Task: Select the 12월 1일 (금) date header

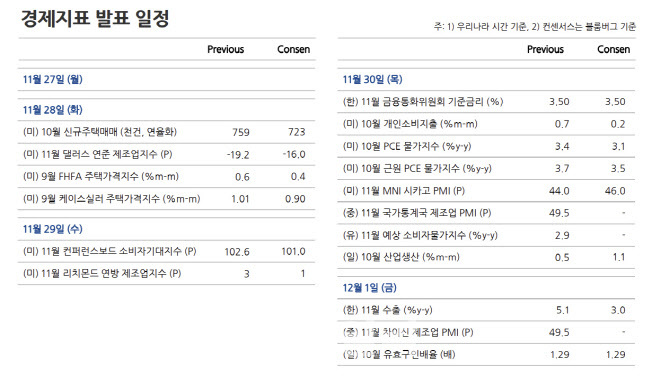Action: [369, 288]
